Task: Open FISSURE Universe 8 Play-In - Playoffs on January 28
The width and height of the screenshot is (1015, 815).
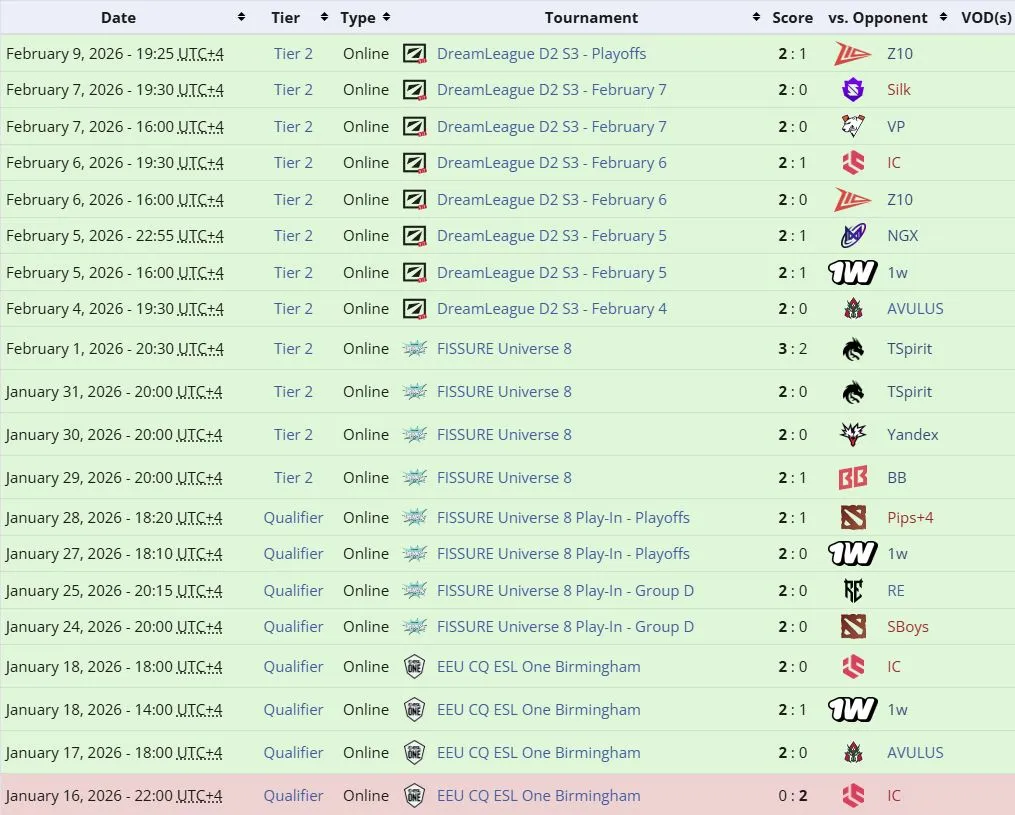Action: pos(563,518)
